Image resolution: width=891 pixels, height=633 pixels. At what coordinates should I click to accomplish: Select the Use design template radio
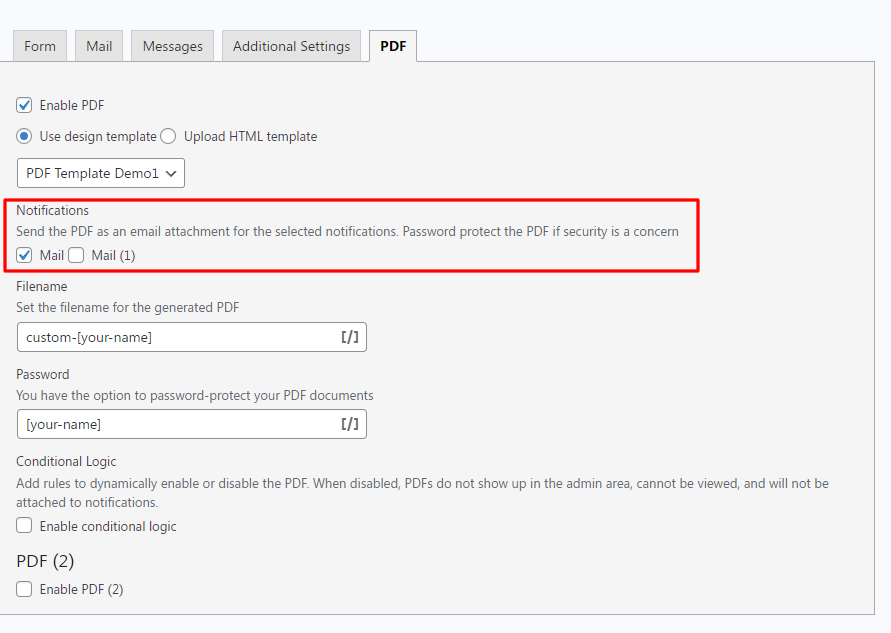click(x=25, y=136)
